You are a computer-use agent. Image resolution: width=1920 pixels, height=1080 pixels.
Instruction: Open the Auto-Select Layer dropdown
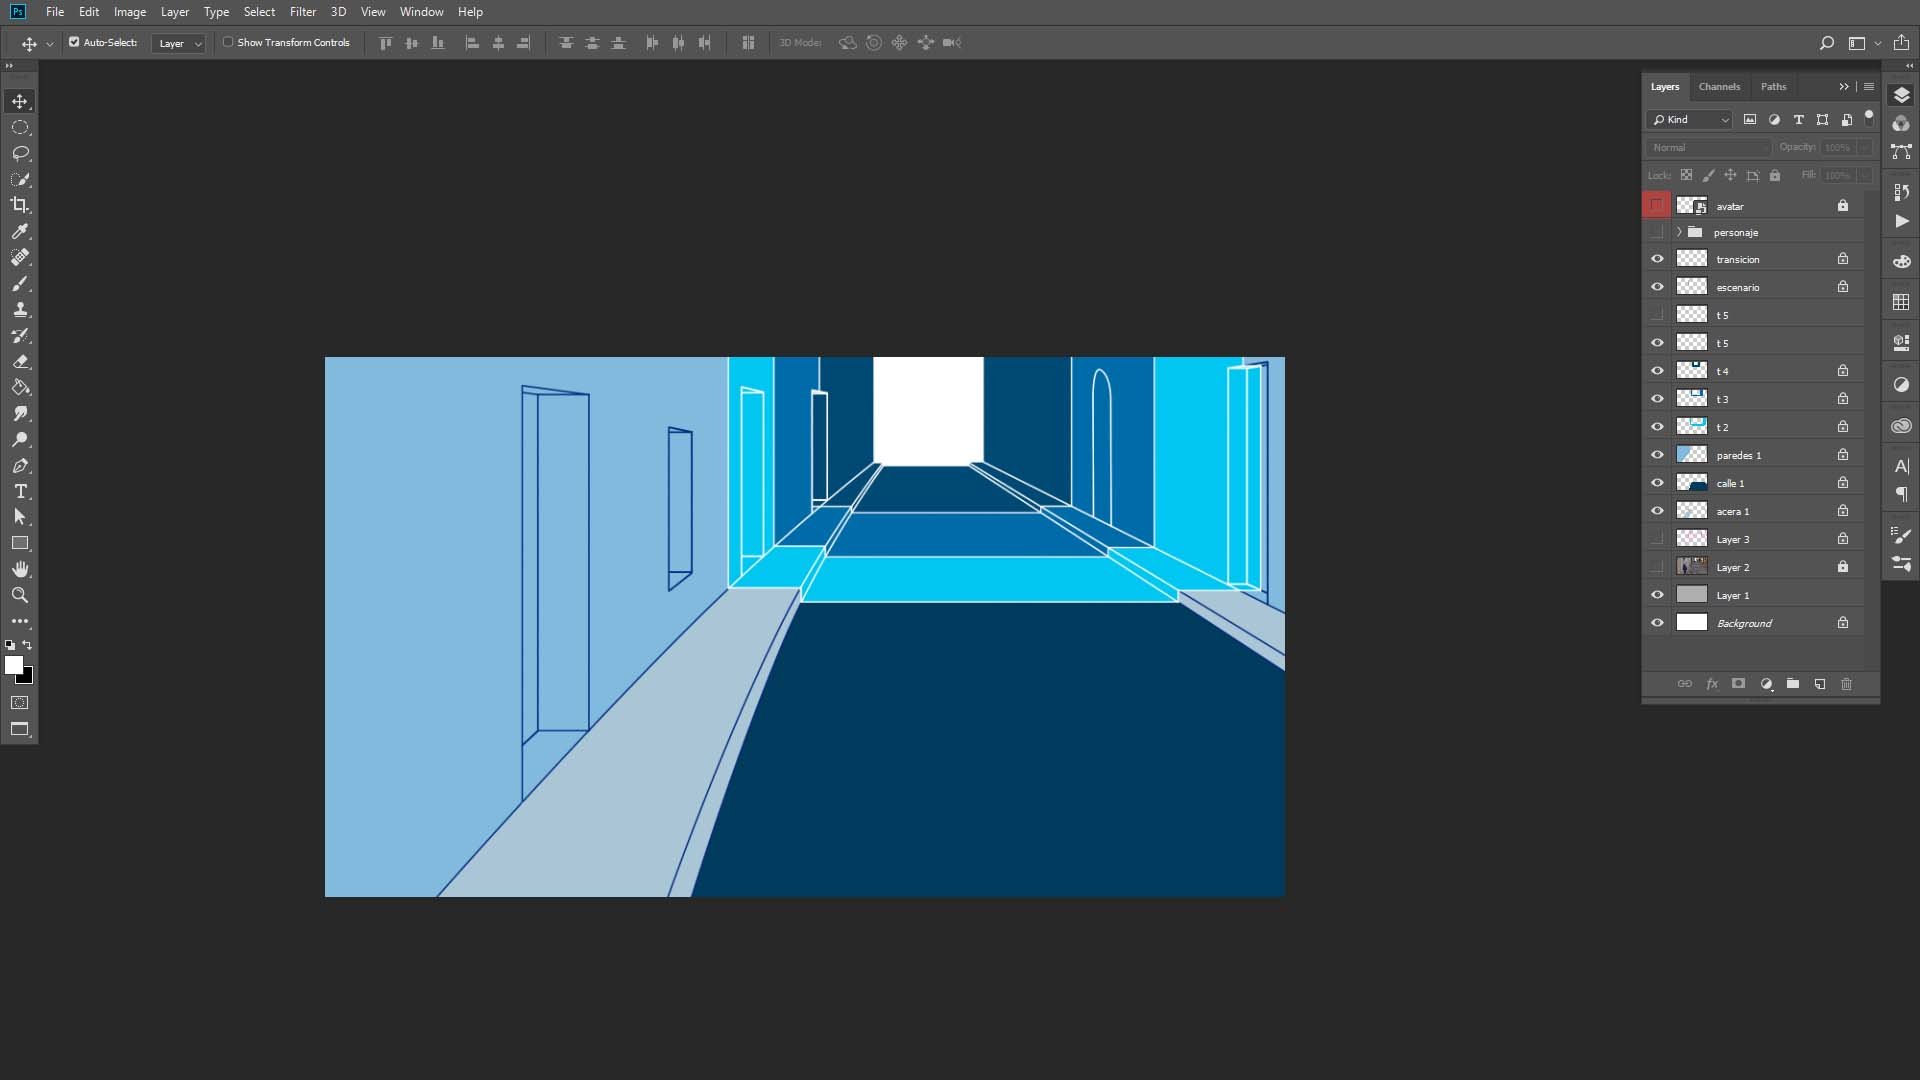[179, 43]
